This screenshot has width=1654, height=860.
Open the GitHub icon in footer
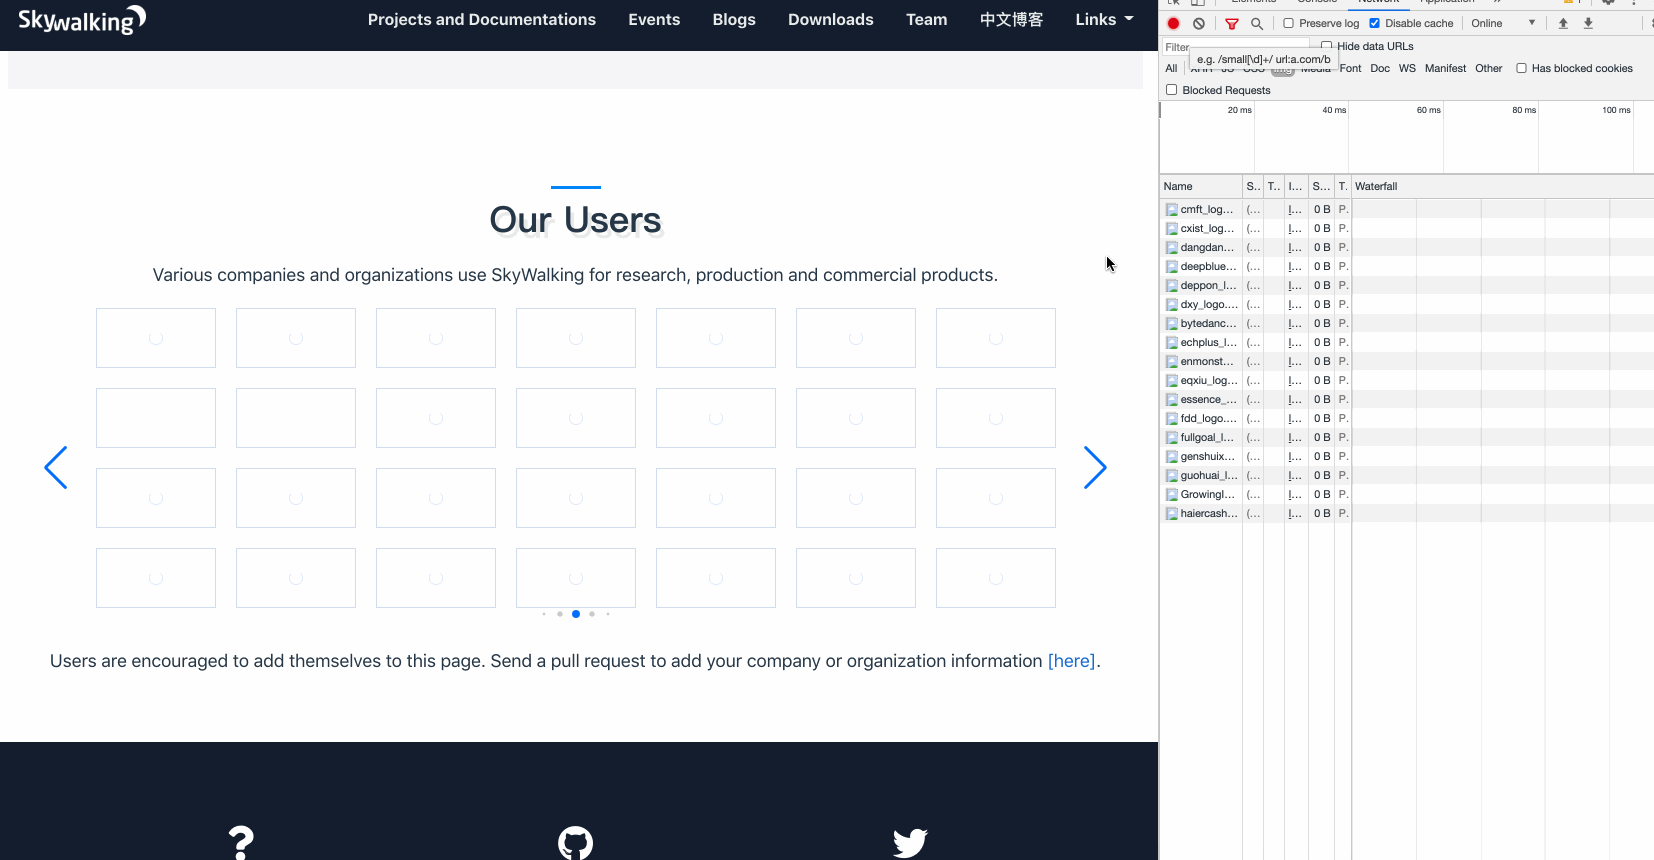(575, 843)
